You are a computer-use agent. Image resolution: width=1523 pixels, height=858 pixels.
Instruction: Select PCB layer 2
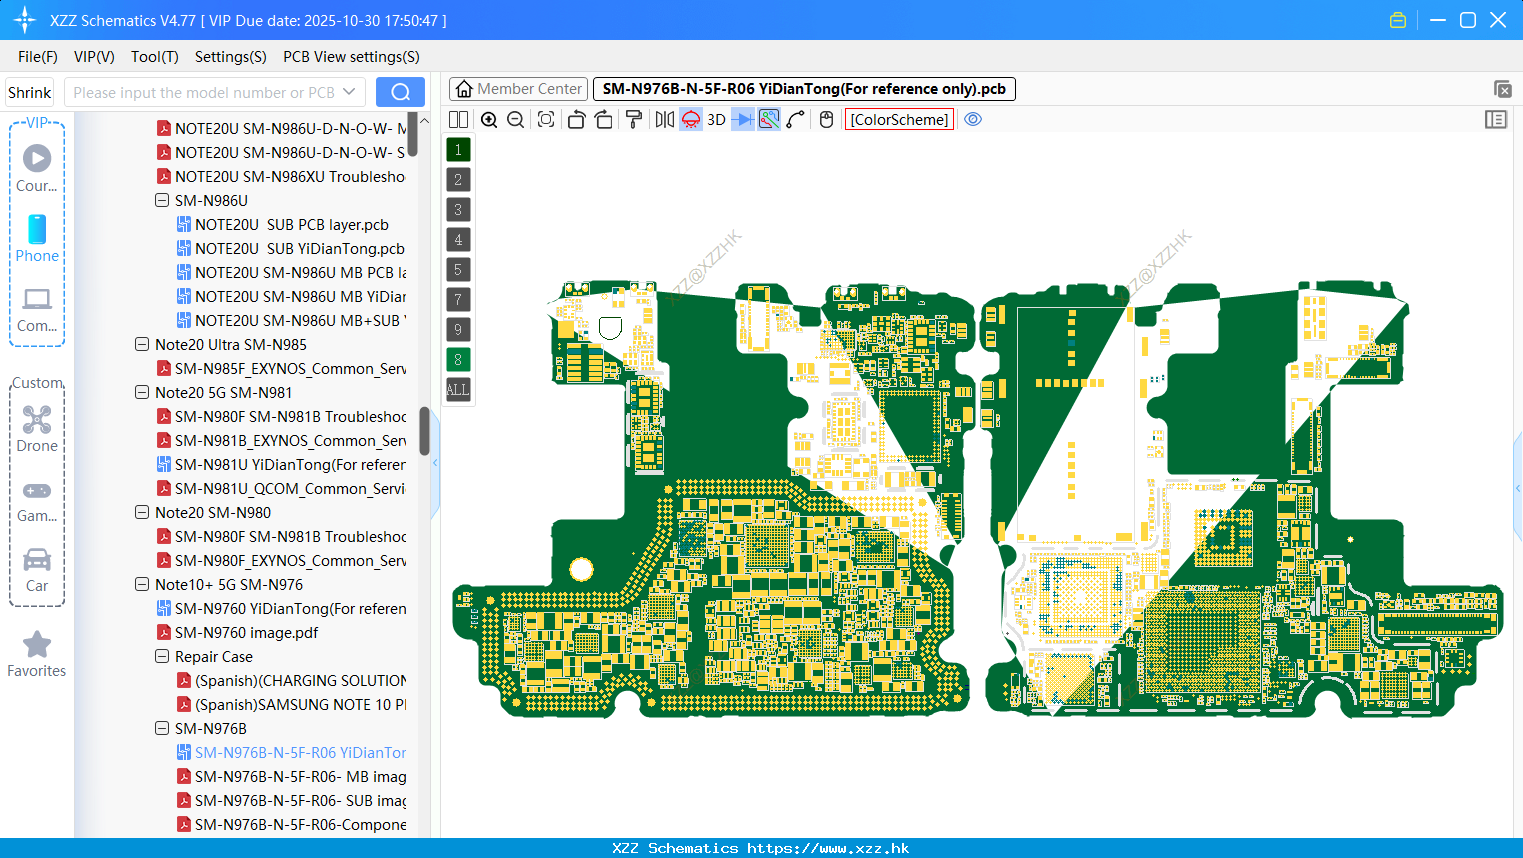[458, 180]
